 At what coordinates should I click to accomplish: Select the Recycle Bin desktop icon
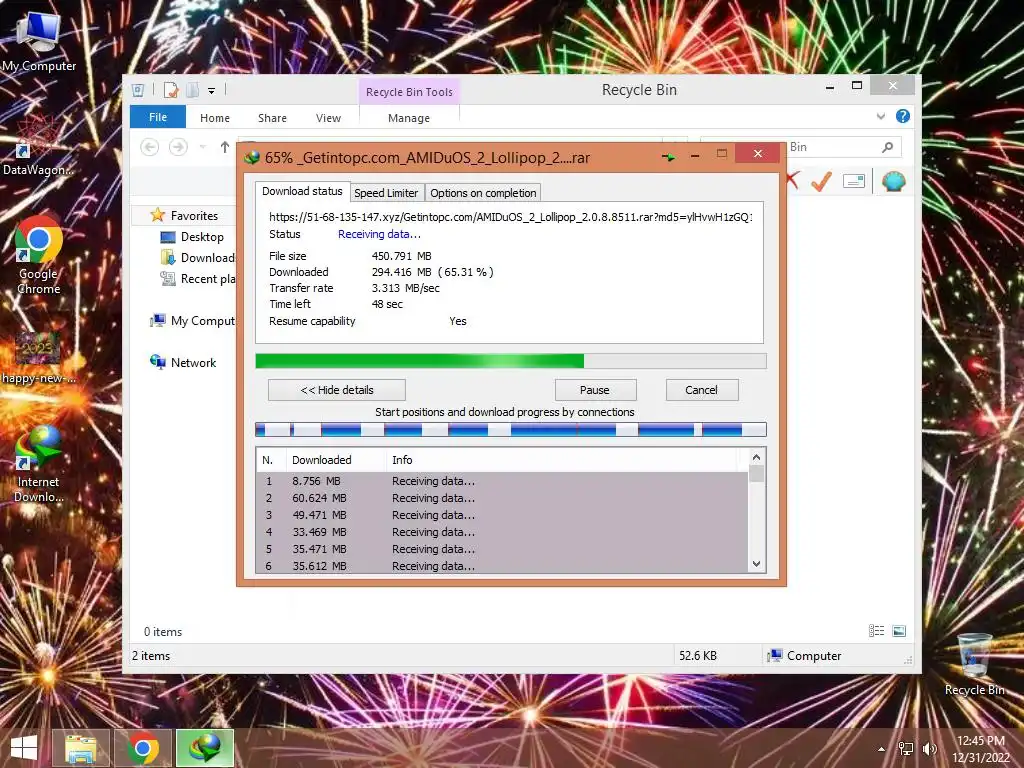(x=974, y=665)
